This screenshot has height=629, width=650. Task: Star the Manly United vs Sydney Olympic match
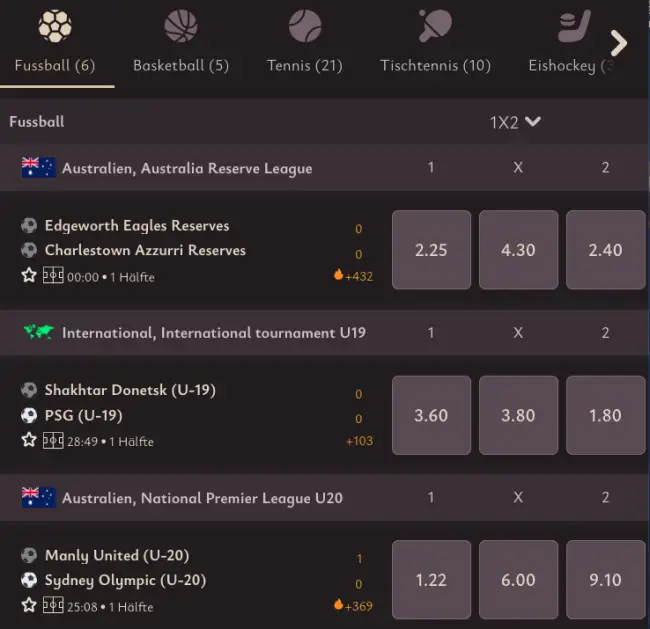pyautogui.click(x=29, y=605)
